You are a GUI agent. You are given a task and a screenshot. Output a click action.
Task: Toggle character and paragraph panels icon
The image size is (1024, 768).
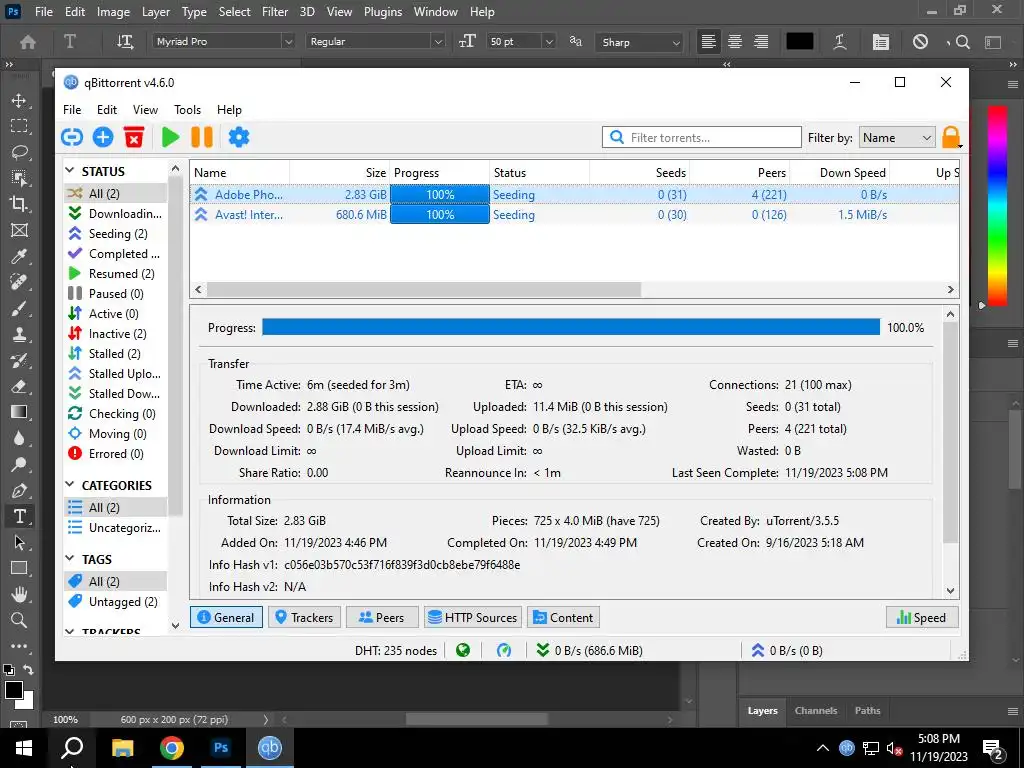coord(880,42)
